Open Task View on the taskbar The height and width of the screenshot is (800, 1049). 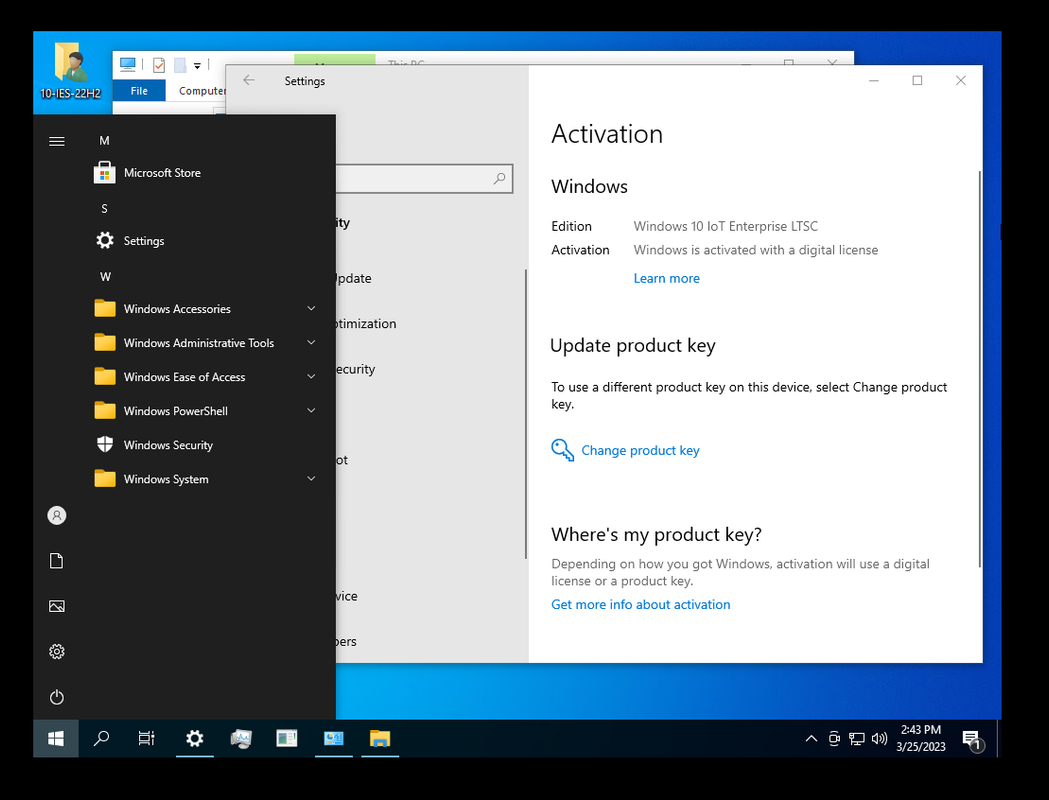147,738
